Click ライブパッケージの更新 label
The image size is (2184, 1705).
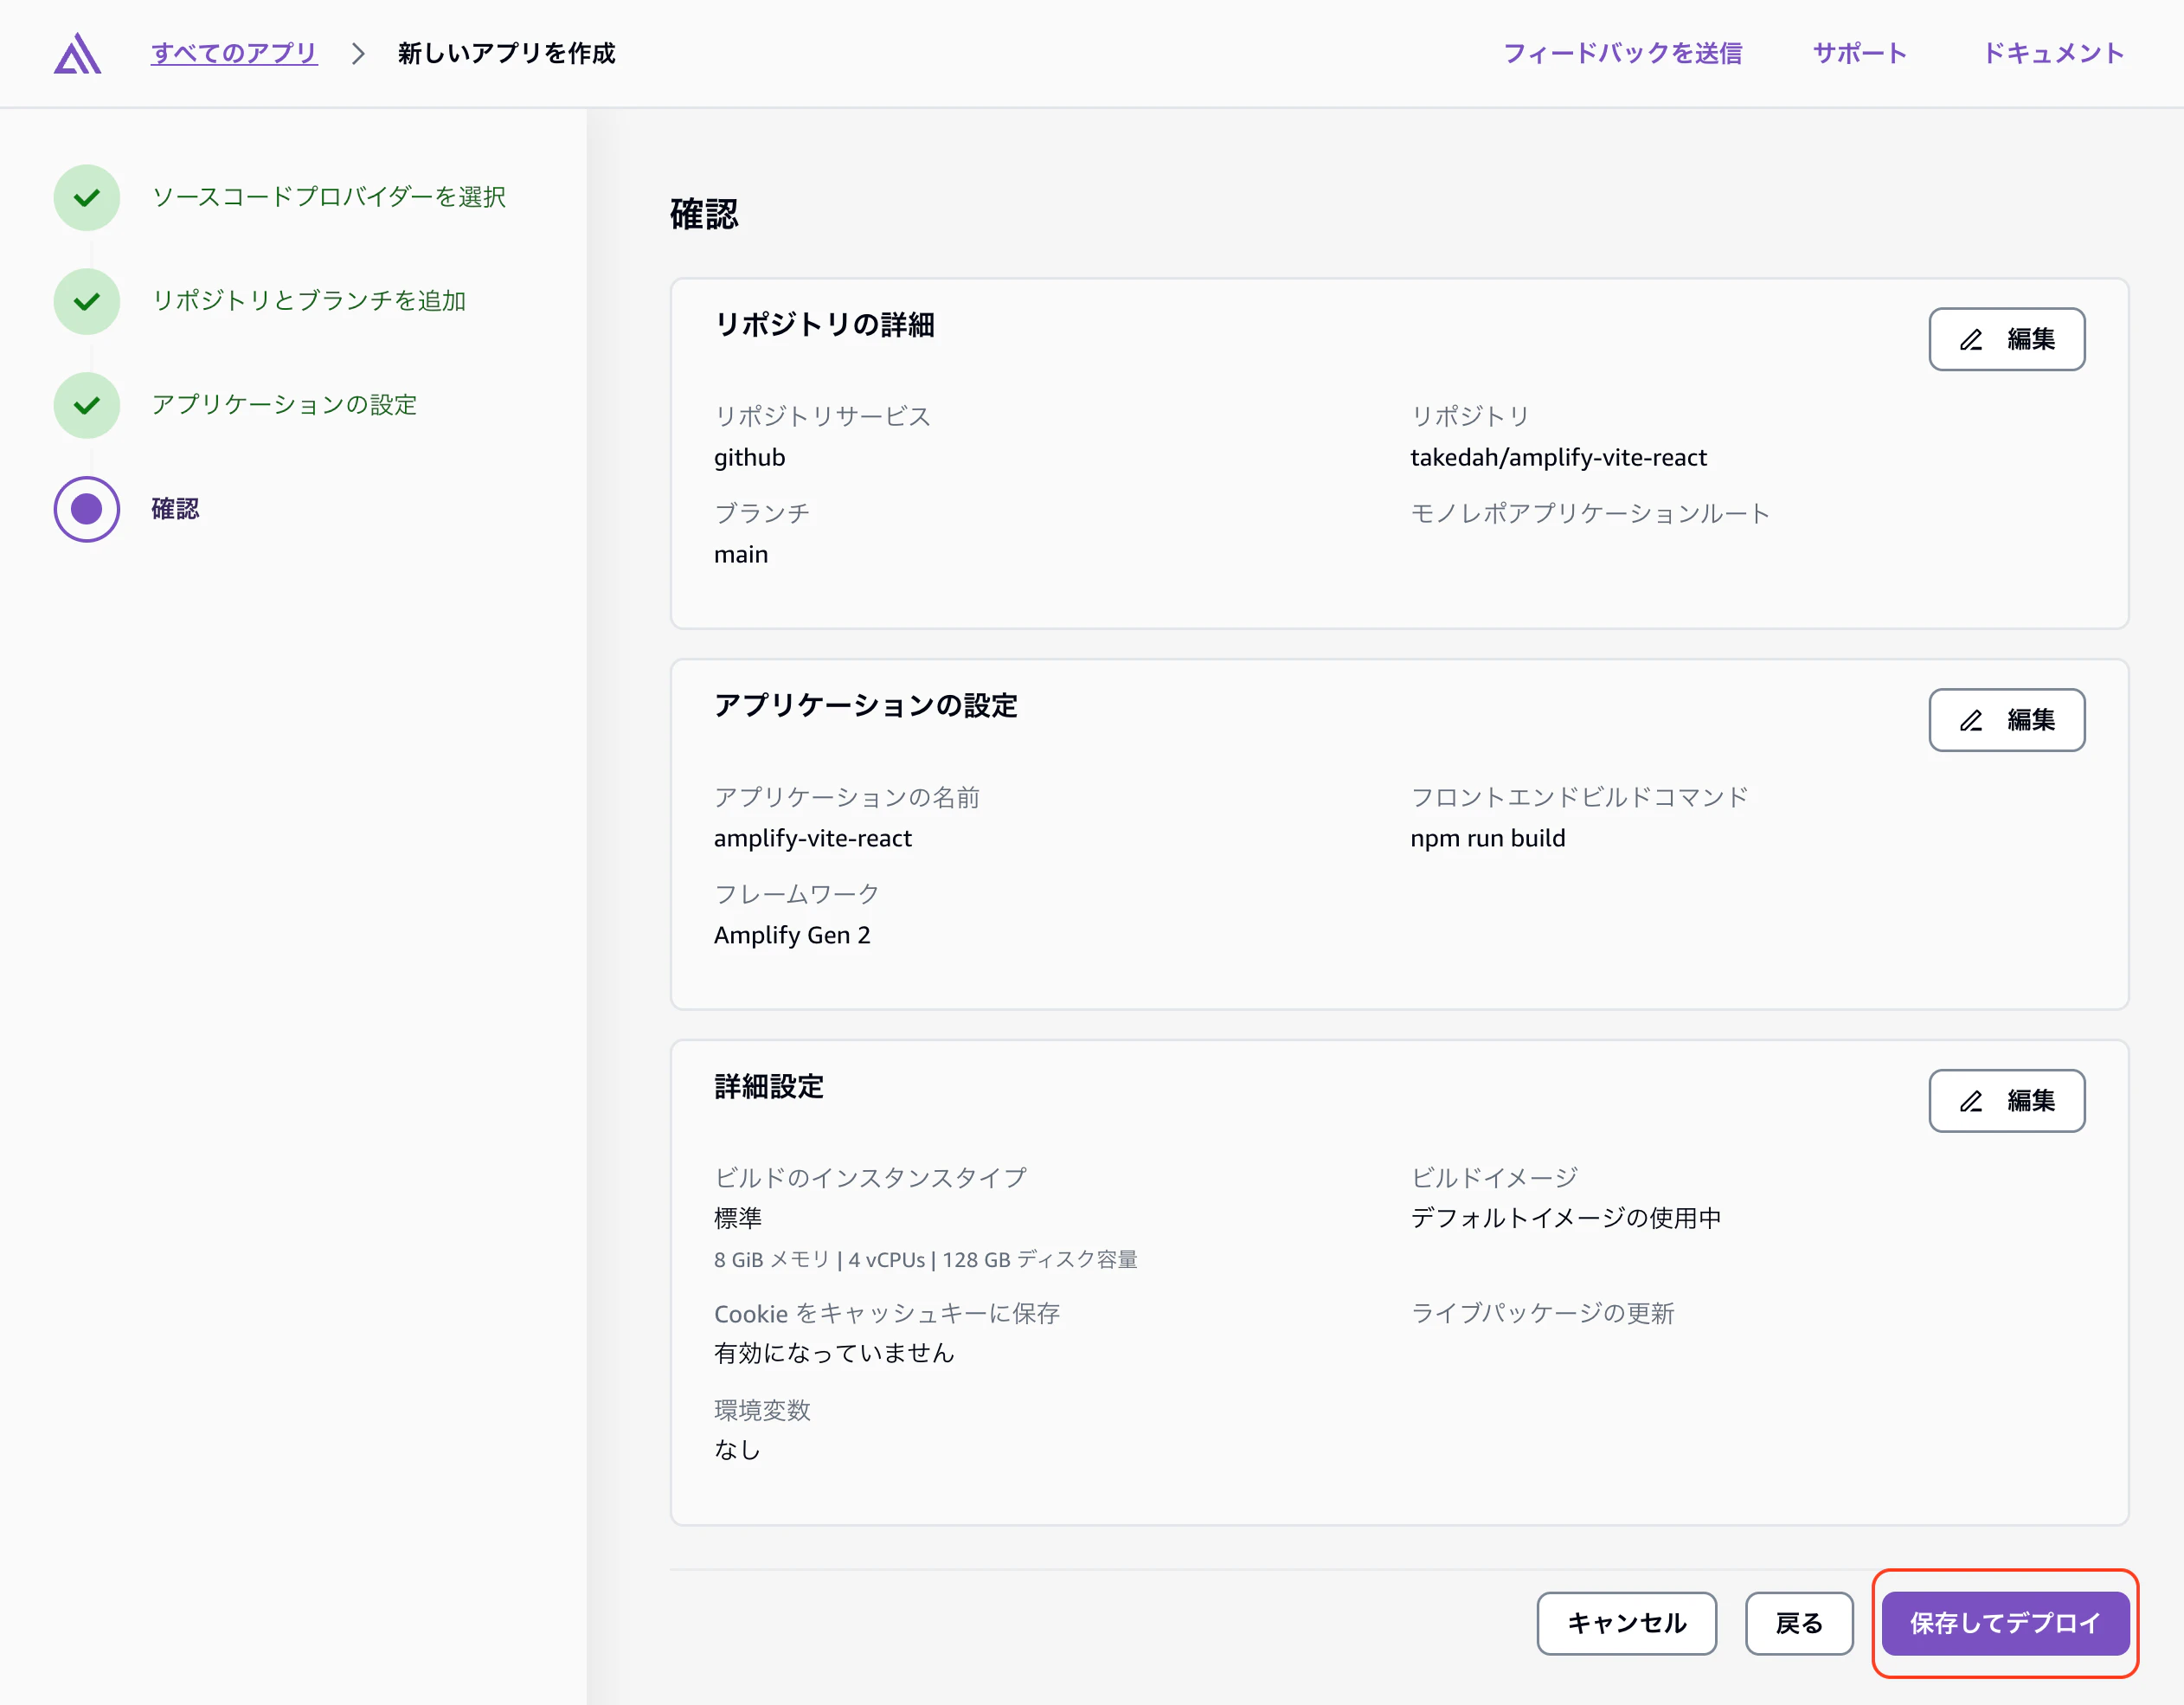pos(1542,1313)
